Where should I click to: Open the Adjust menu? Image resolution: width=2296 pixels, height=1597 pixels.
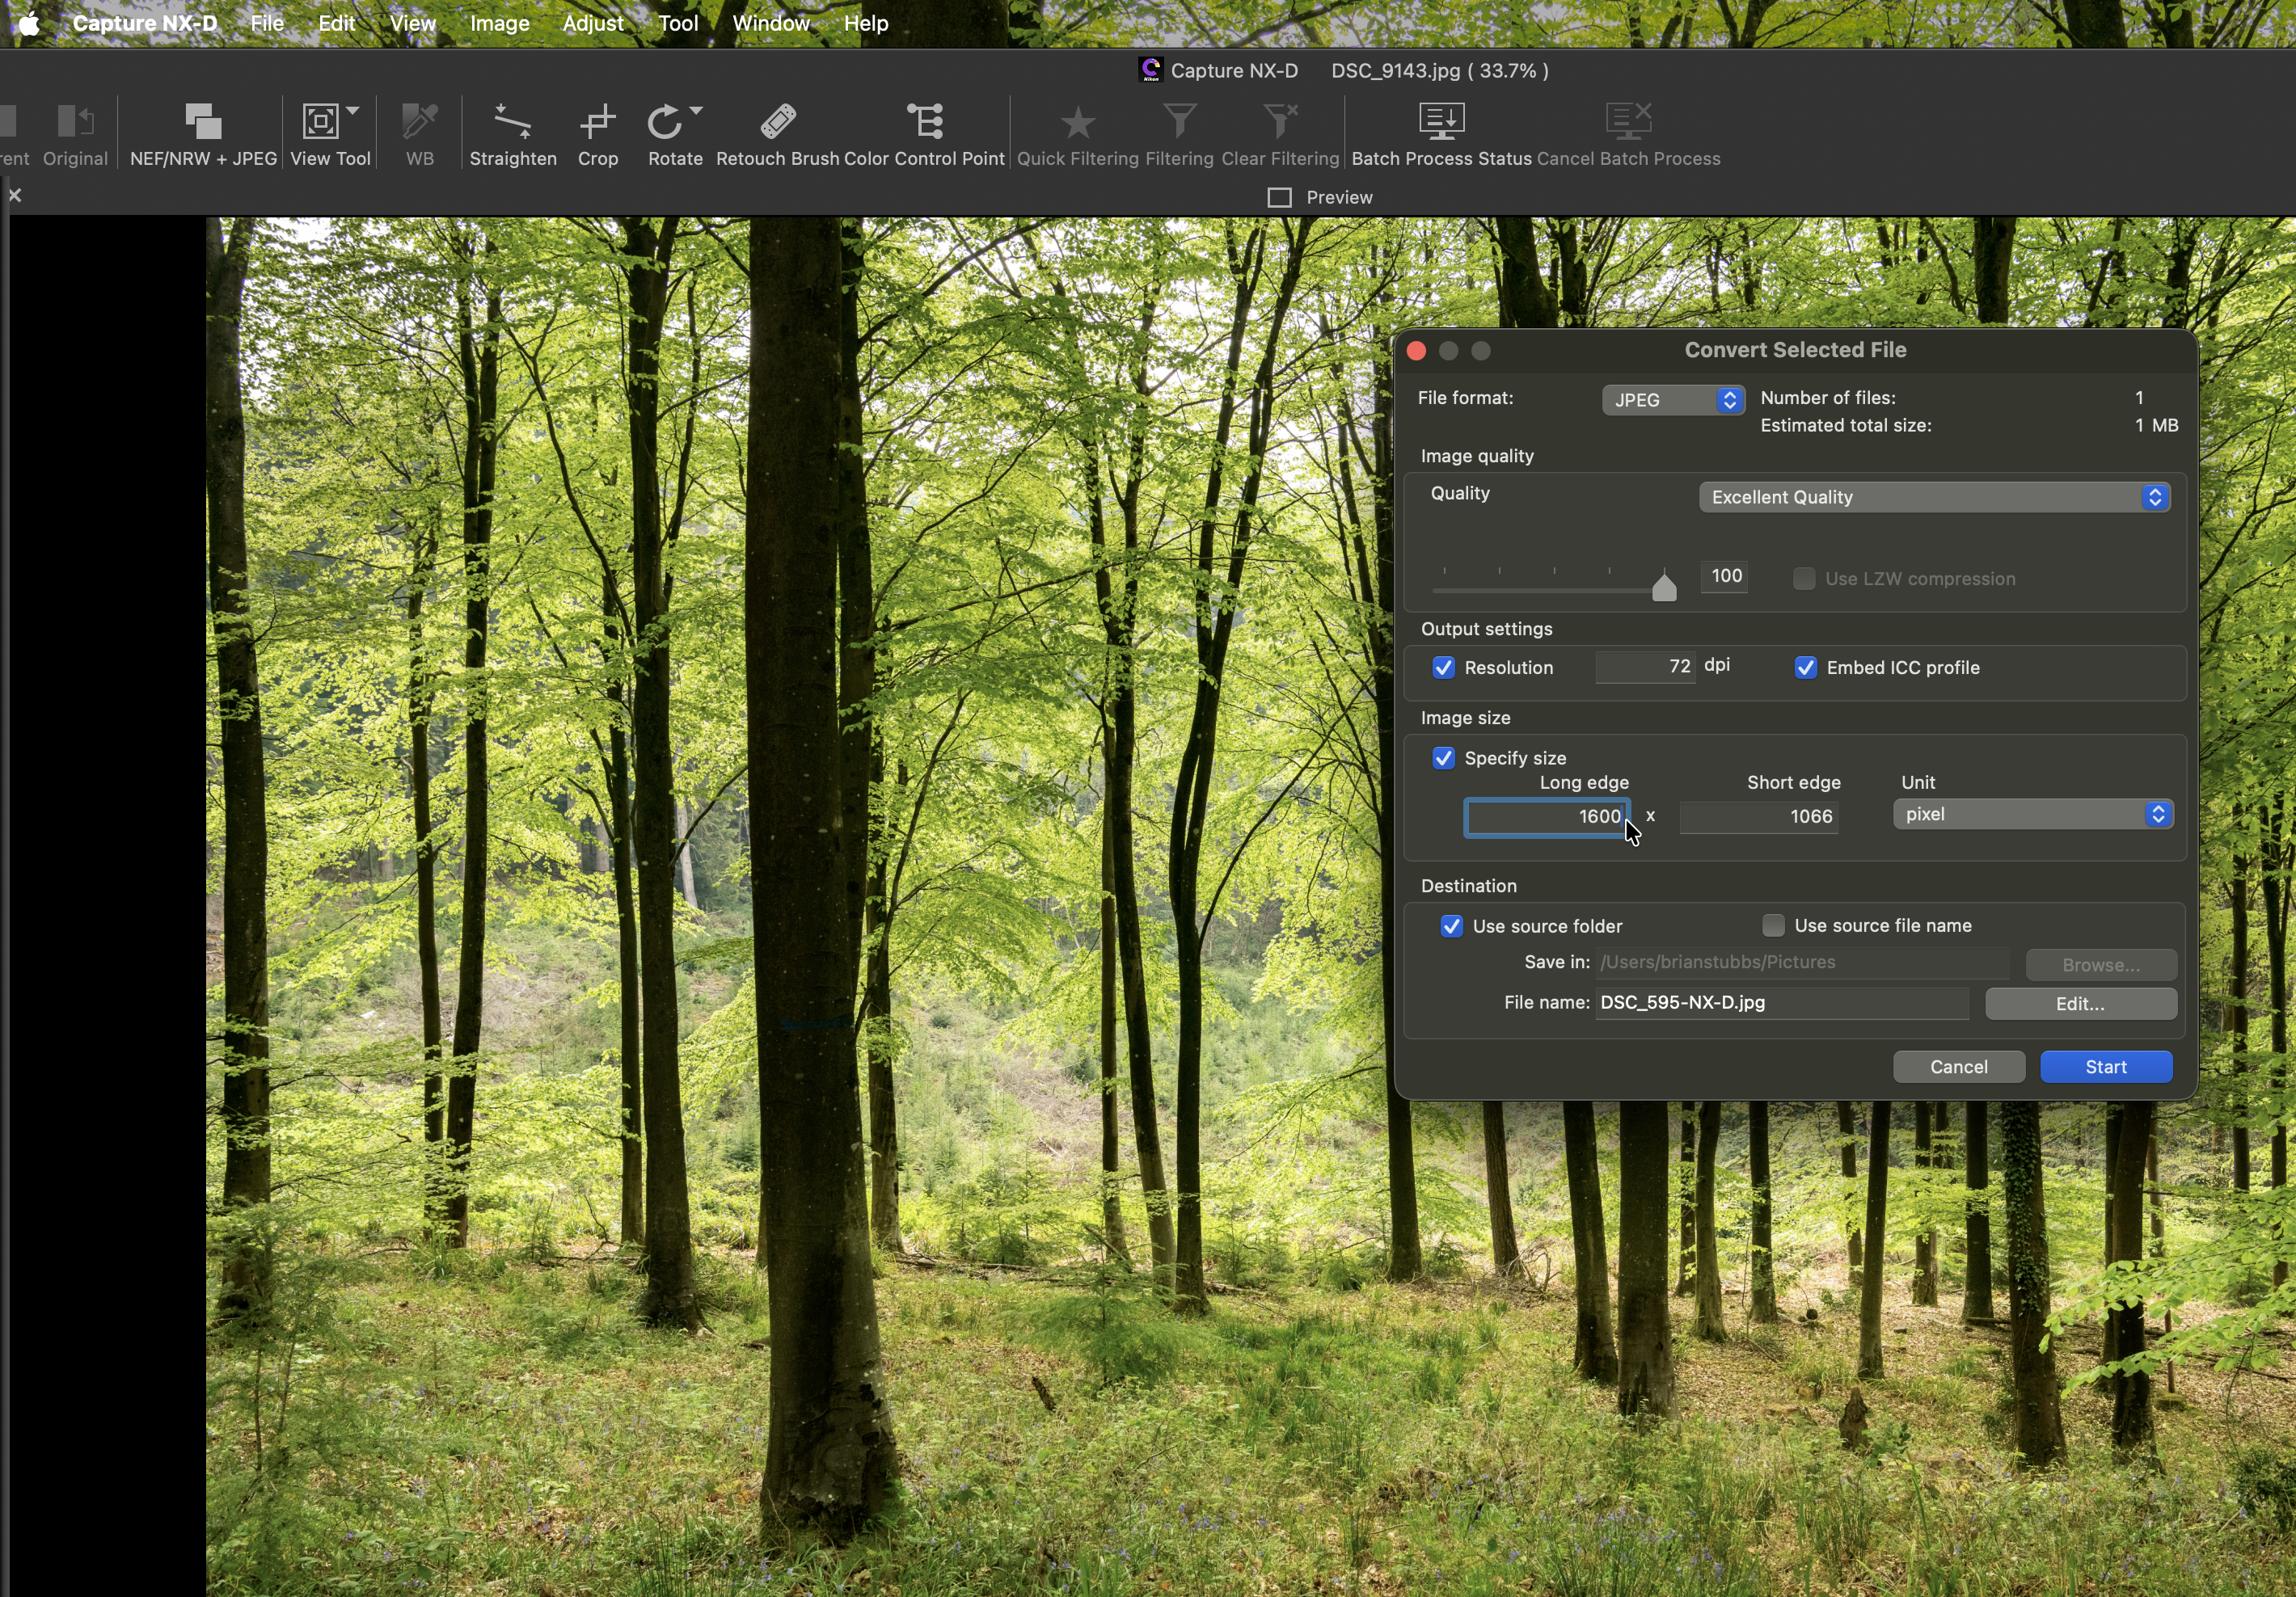592,23
